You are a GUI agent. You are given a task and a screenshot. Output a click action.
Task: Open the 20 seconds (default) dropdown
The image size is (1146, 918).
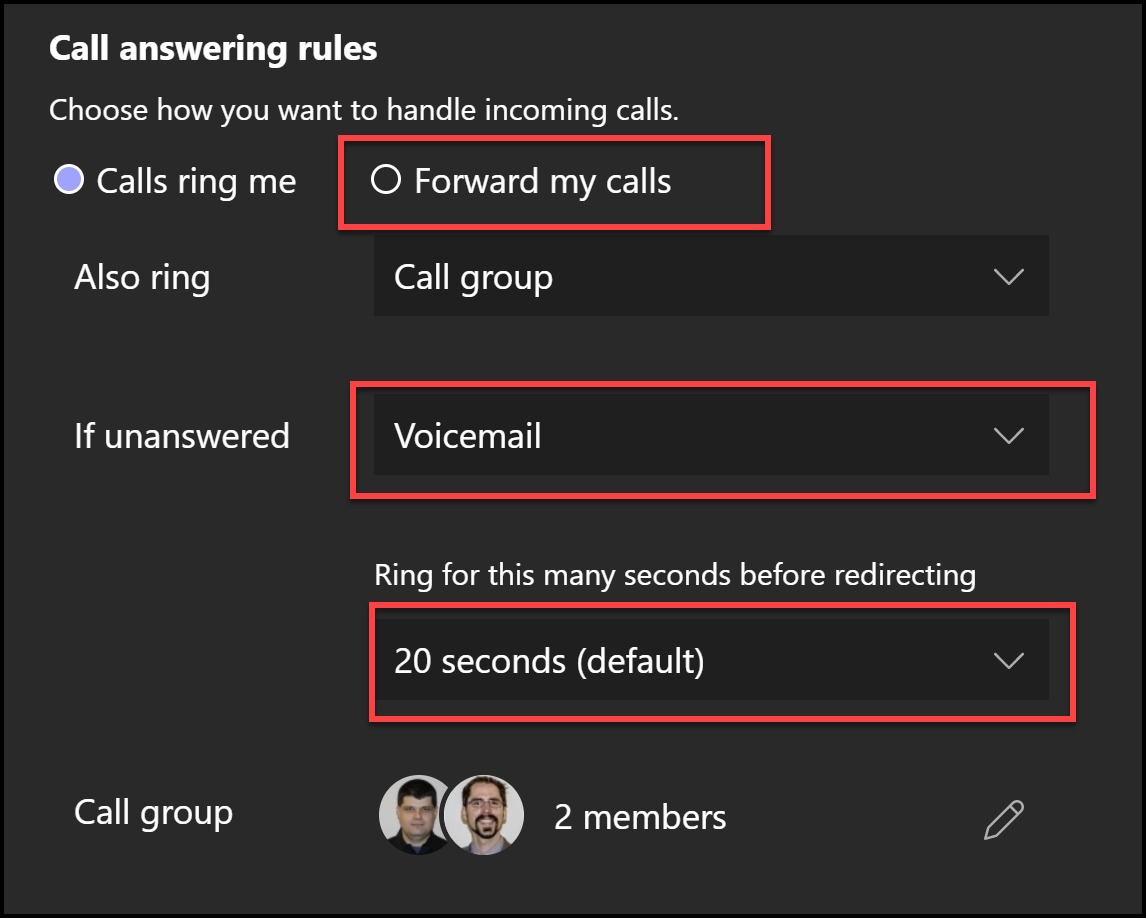click(x=711, y=660)
